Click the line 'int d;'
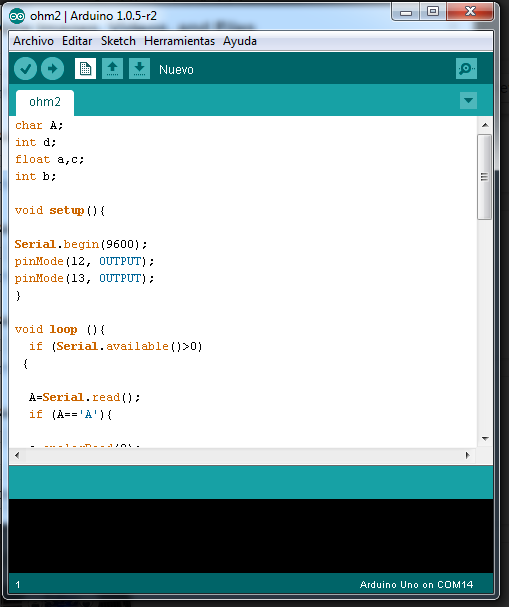This screenshot has height=607, width=509. (36, 142)
